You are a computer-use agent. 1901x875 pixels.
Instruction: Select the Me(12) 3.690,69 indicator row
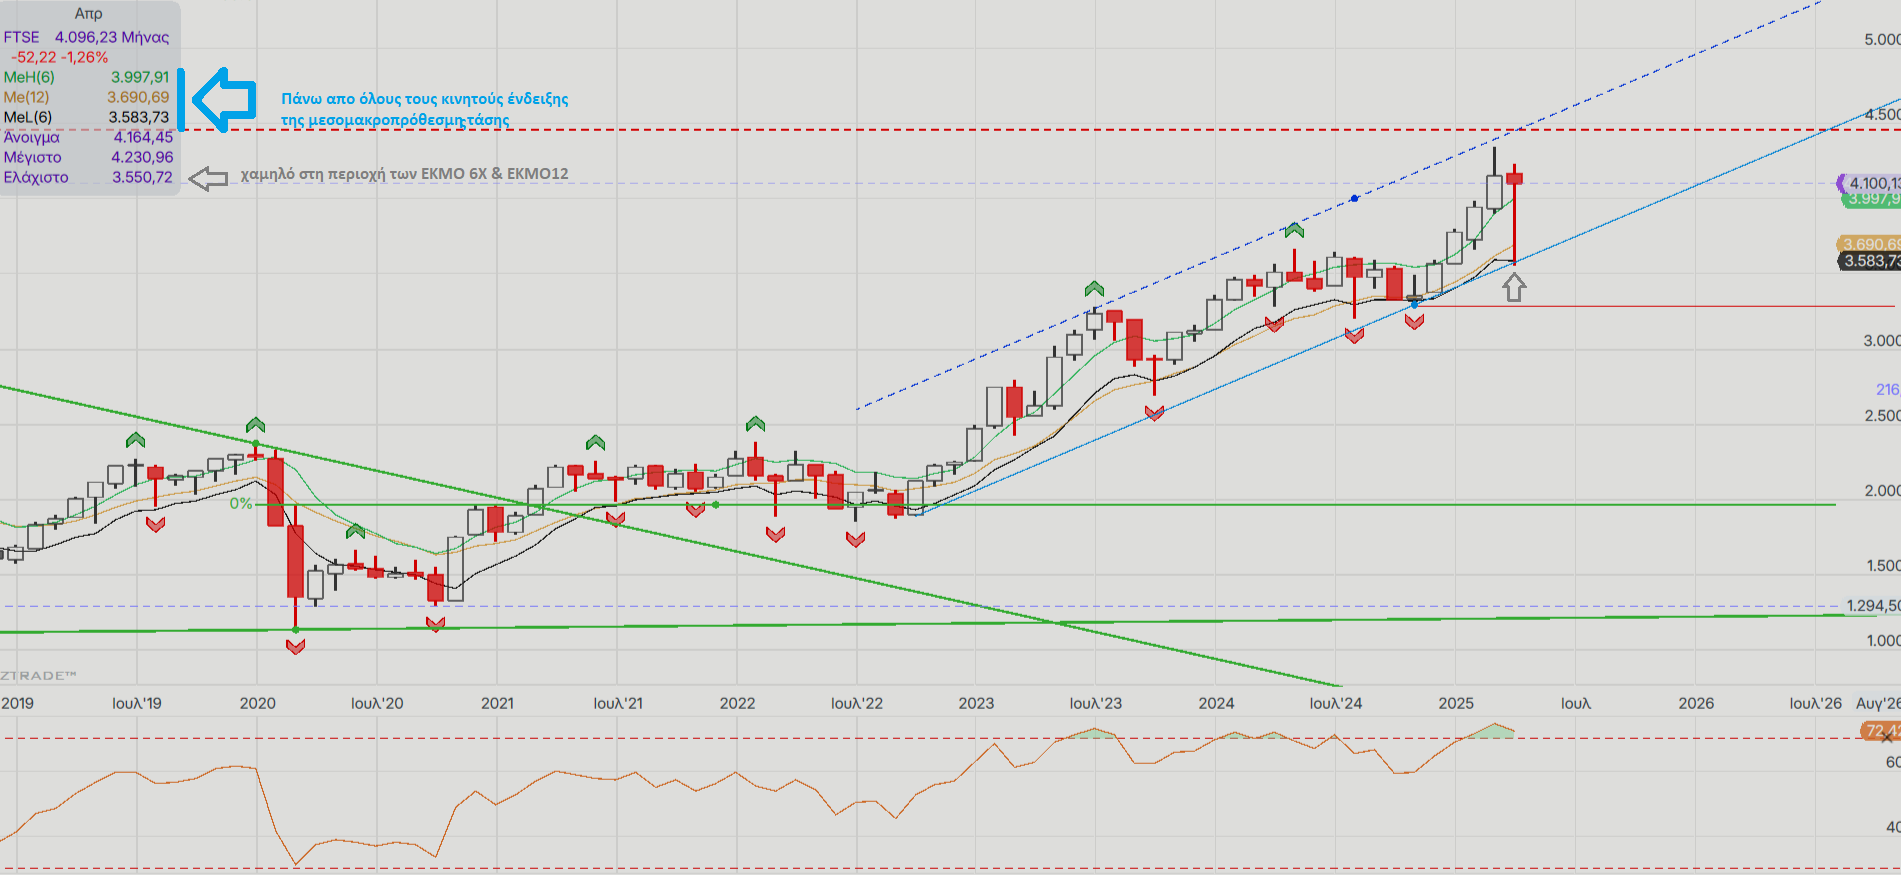pos(87,97)
